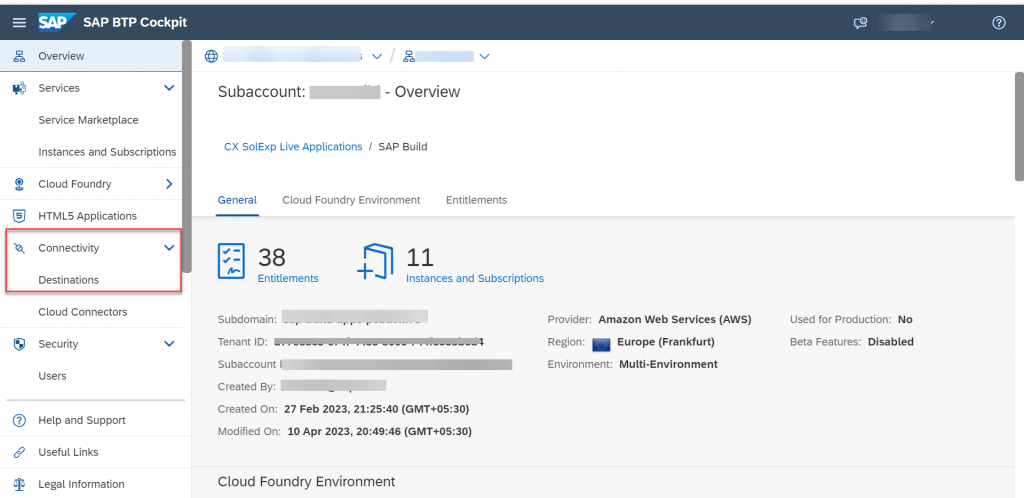Click the Instances and Subscriptions link under 11
The width and height of the screenshot is (1024, 498).
click(475, 279)
